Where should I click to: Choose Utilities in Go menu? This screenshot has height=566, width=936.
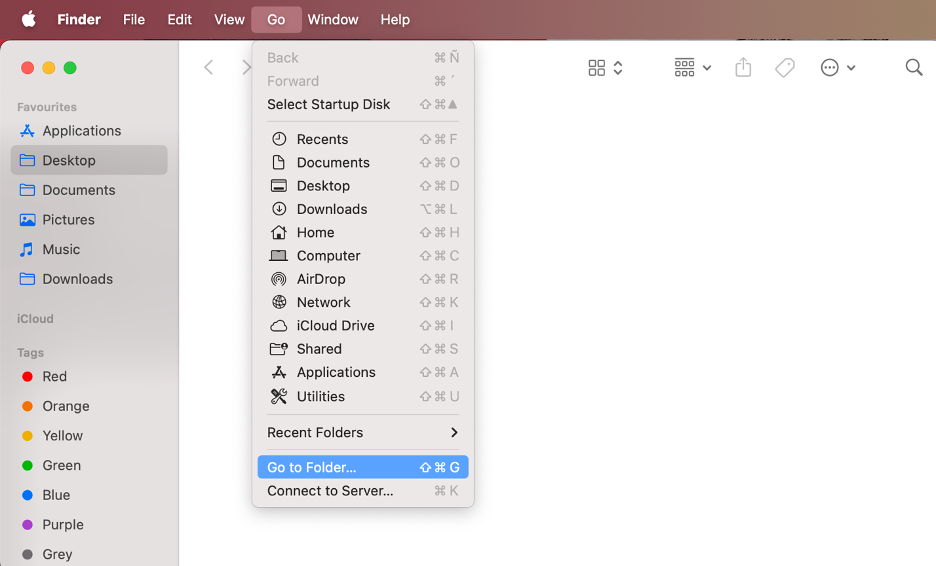[363, 396]
